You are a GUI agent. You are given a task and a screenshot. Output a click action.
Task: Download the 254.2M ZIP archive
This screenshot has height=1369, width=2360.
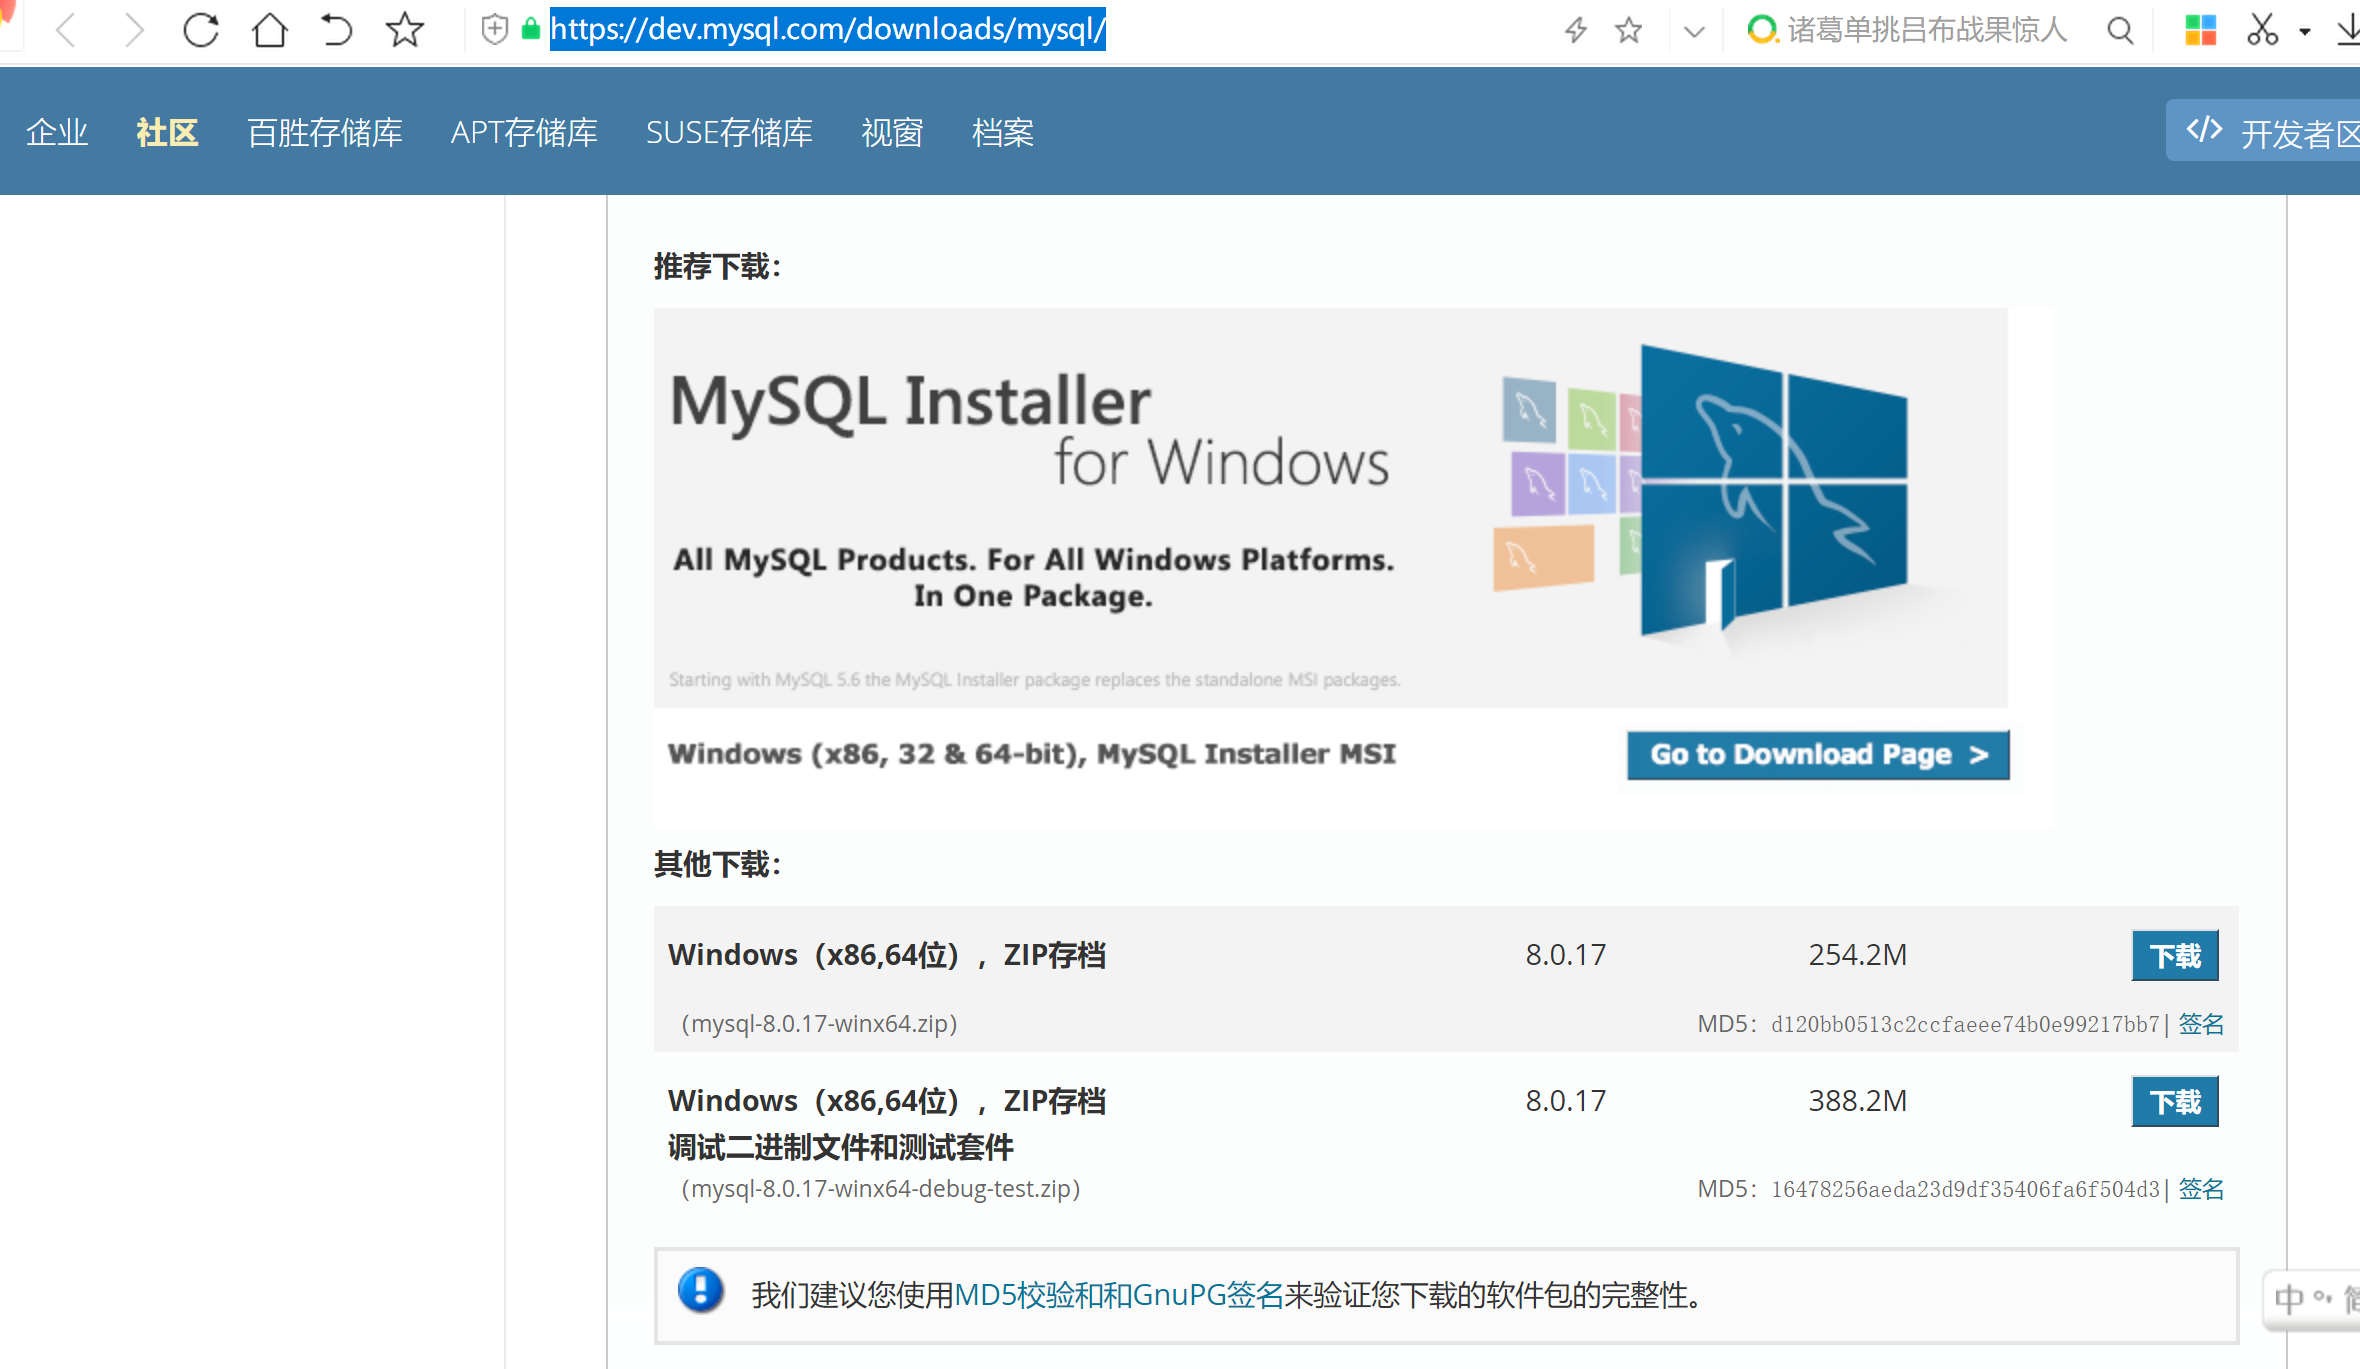pyautogui.click(x=2174, y=956)
